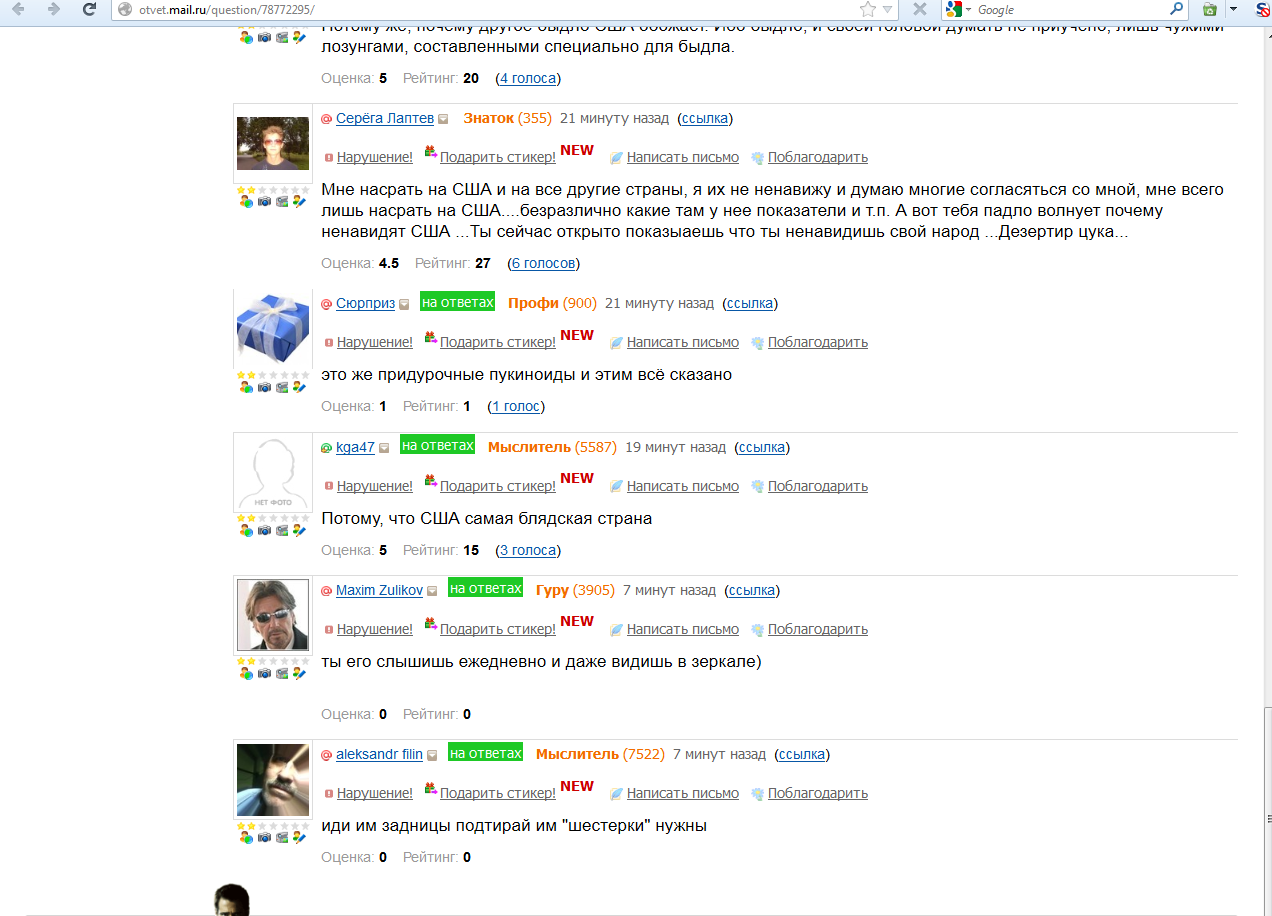Open Maxim Zulikov's avatar photo
The height and width of the screenshot is (916, 1272).
pos(273,615)
